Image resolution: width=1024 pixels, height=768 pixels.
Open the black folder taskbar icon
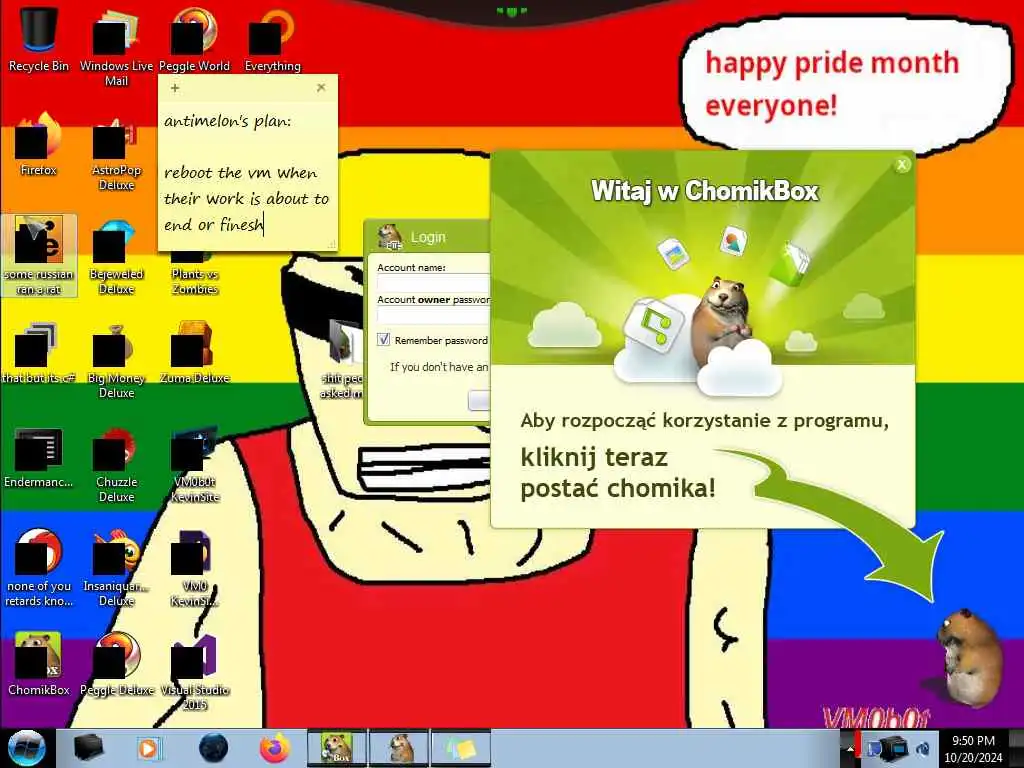point(89,748)
